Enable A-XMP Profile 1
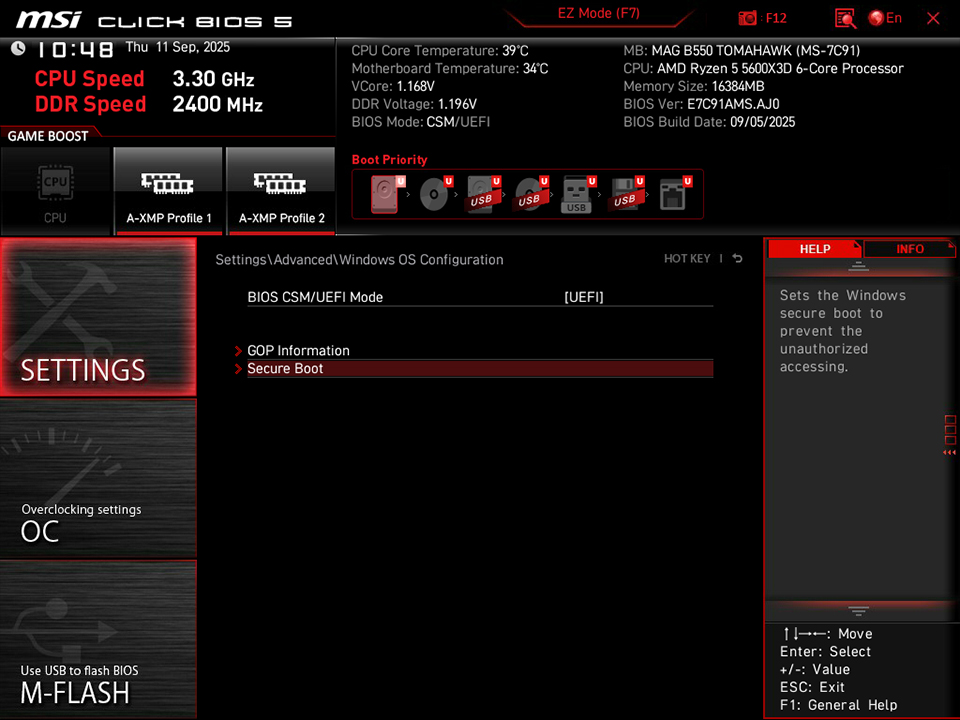This screenshot has width=960, height=720. 168,190
